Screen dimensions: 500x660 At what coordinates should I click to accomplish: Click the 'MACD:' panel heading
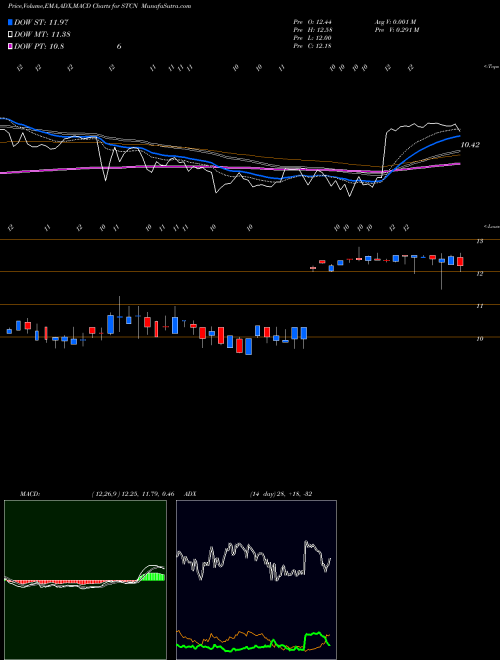(x=30, y=493)
